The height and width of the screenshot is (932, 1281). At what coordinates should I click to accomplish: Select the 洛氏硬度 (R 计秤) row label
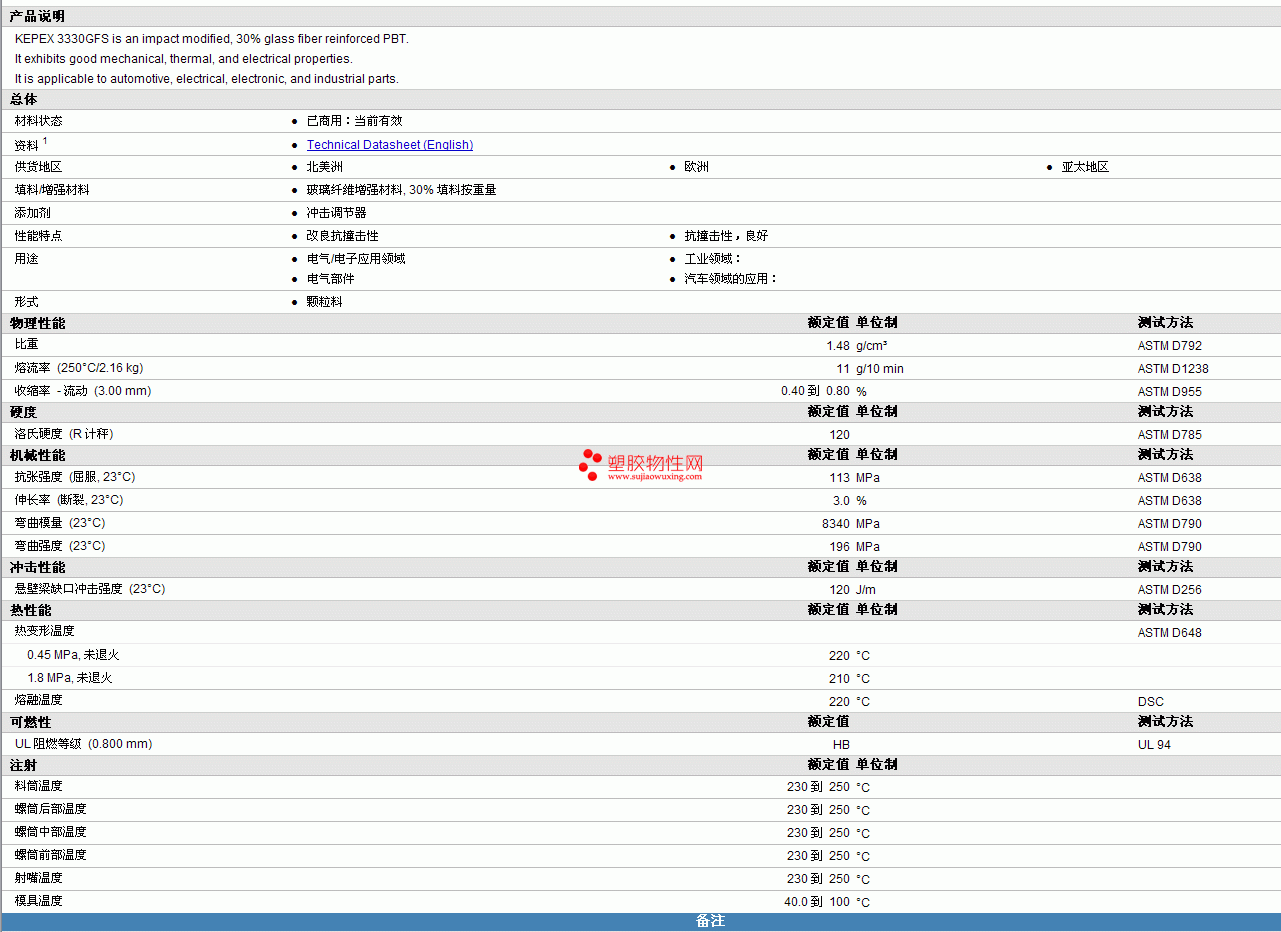point(64,434)
